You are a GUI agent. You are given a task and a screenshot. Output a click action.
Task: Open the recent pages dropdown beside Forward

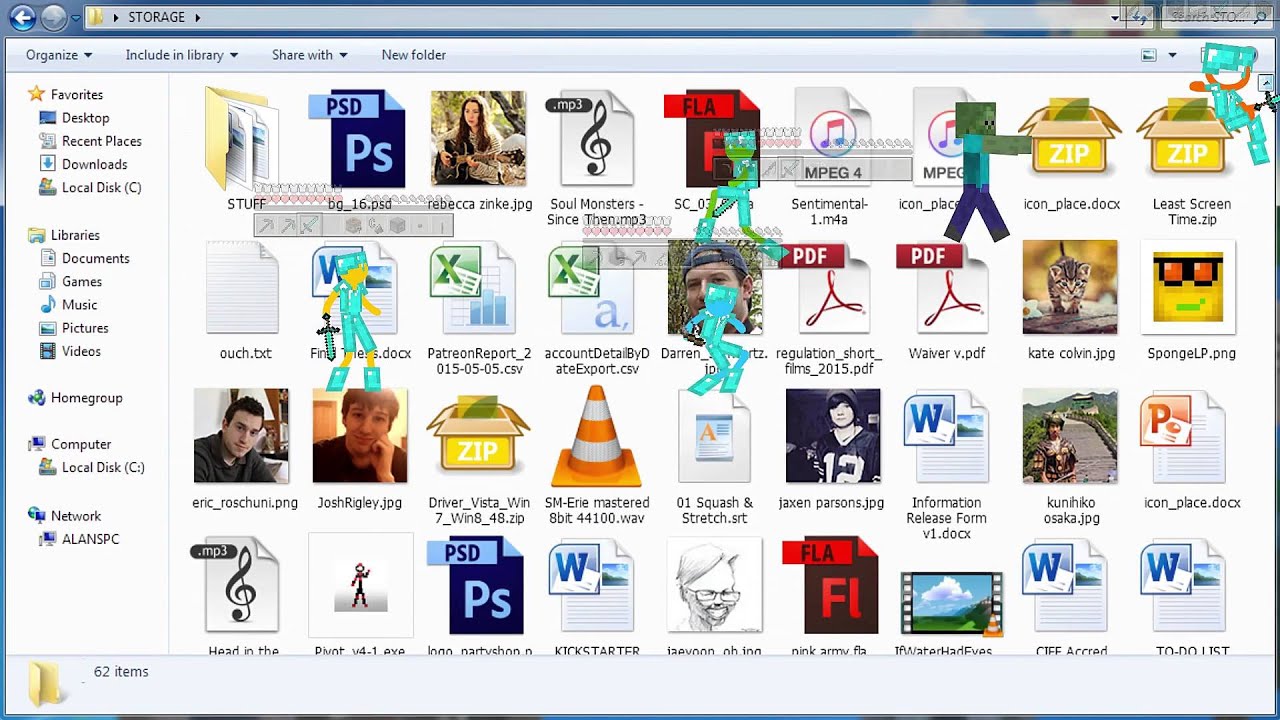click(x=74, y=18)
